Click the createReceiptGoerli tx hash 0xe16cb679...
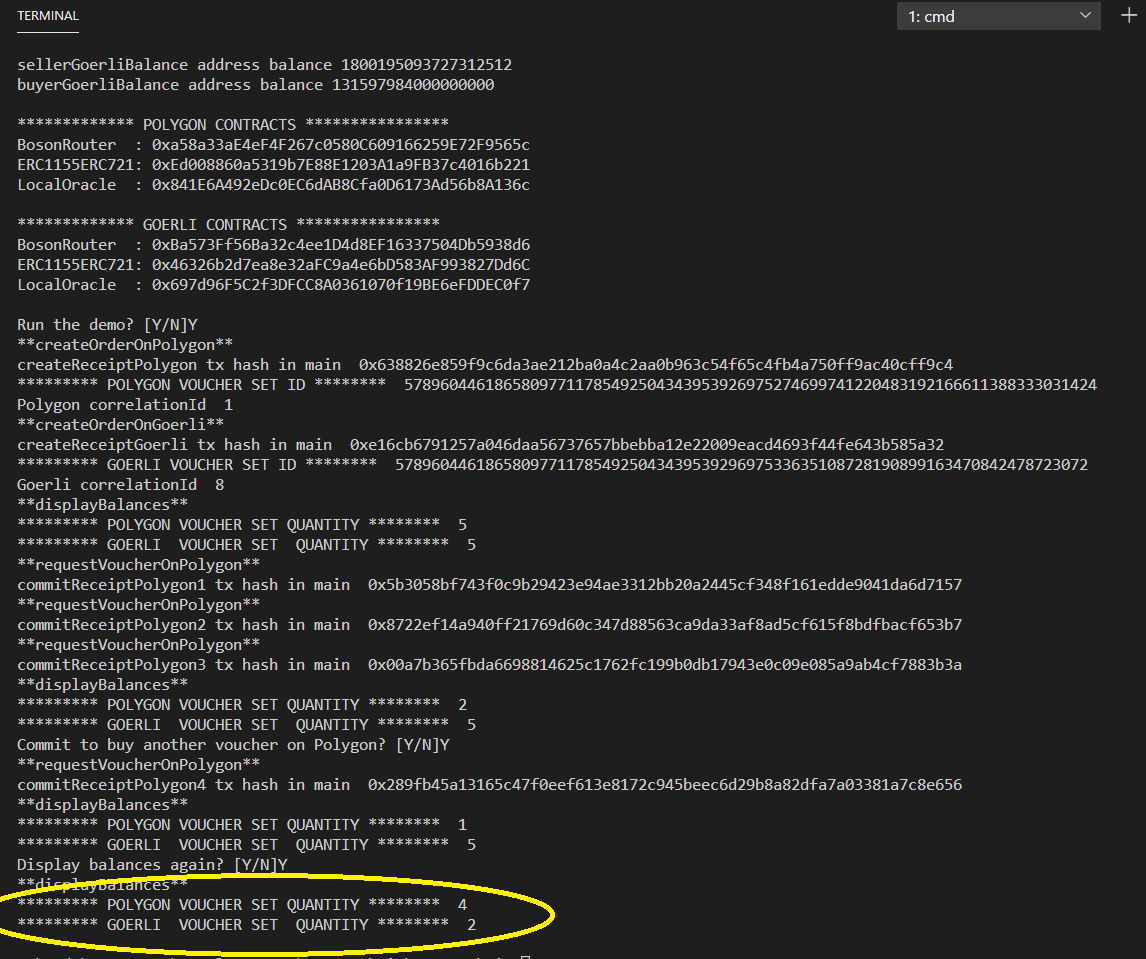 pyautogui.click(x=647, y=444)
